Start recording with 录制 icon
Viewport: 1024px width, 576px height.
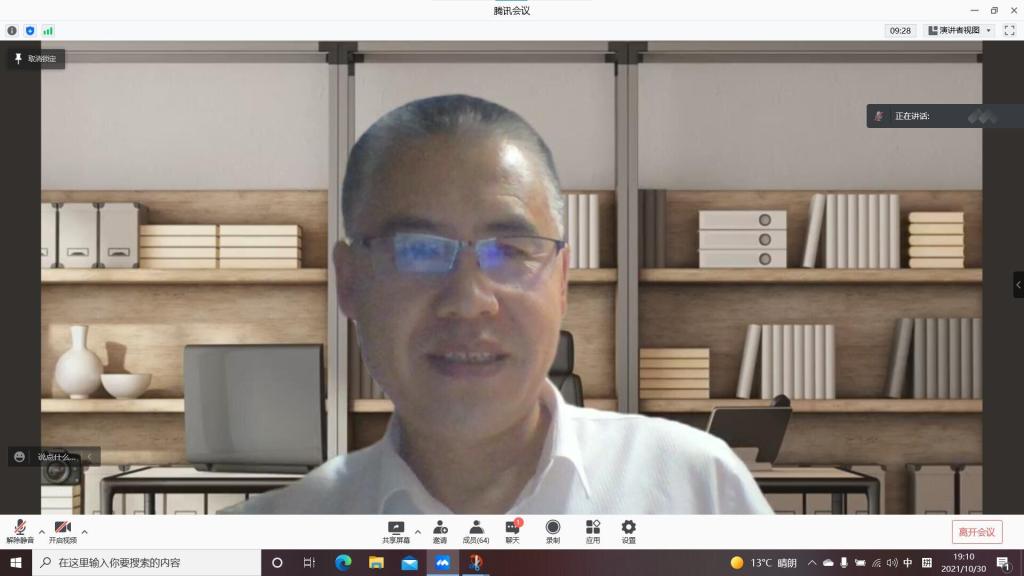[553, 530]
